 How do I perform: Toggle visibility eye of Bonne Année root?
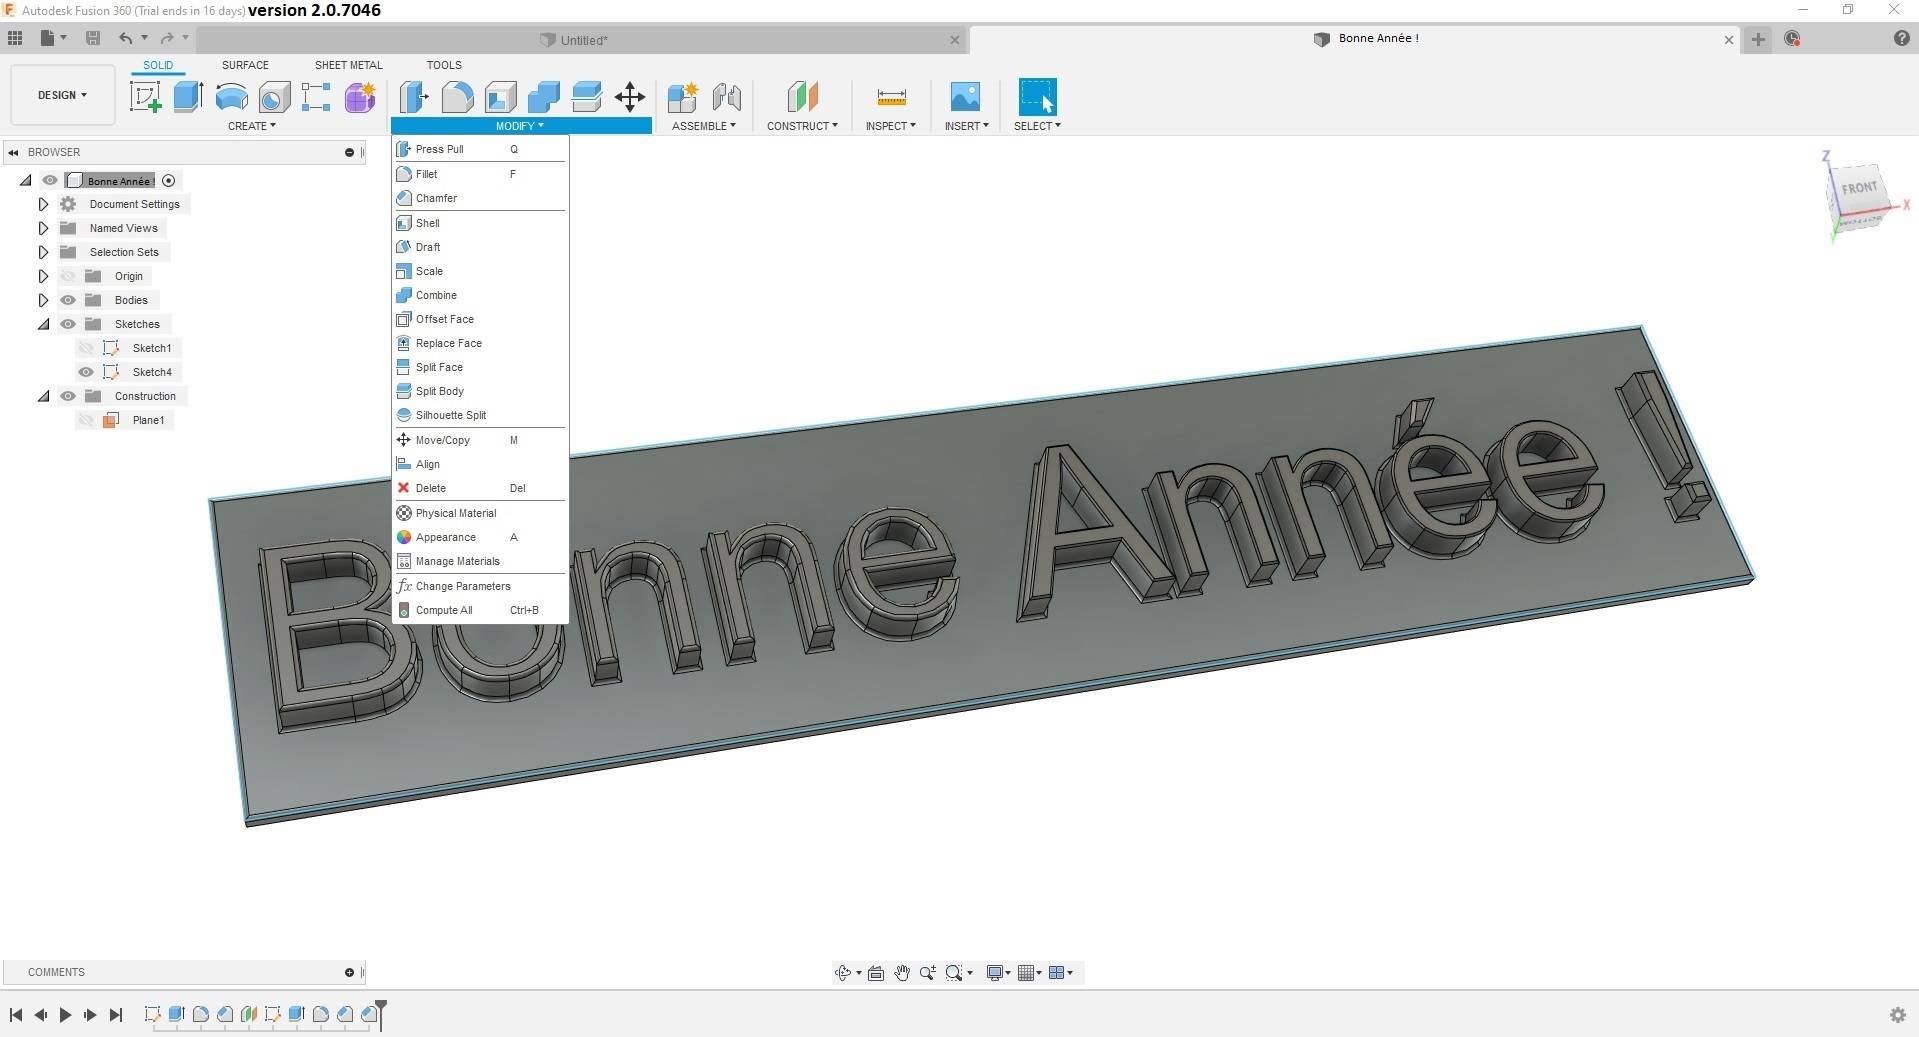pos(49,180)
